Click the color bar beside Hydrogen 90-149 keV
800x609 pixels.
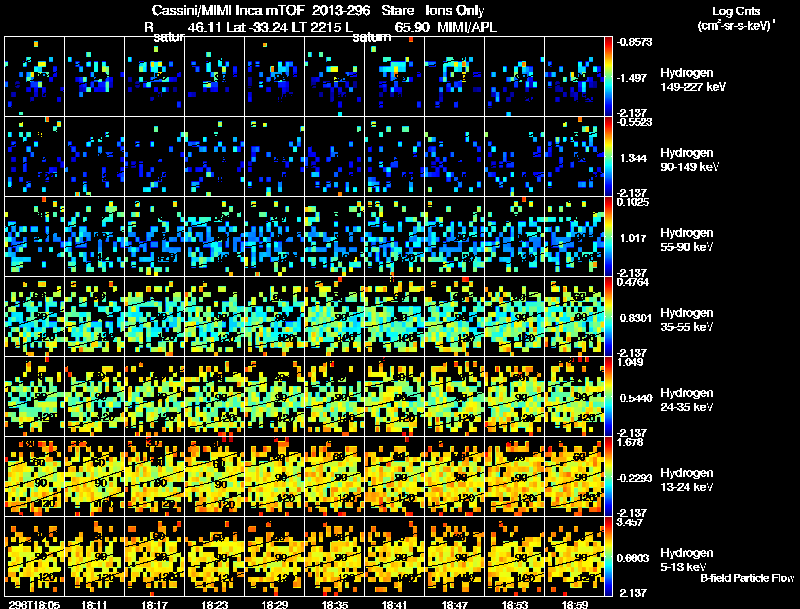[x=608, y=157]
